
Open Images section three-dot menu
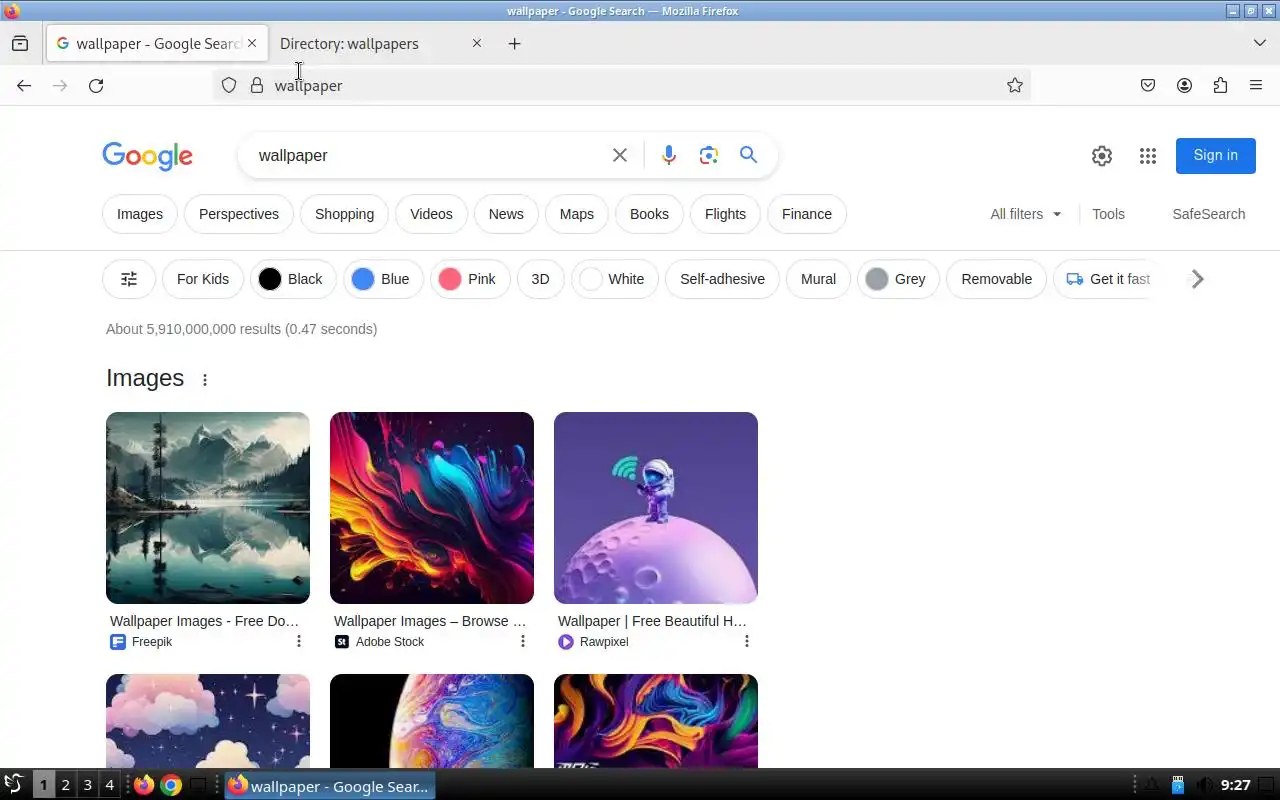click(x=205, y=380)
